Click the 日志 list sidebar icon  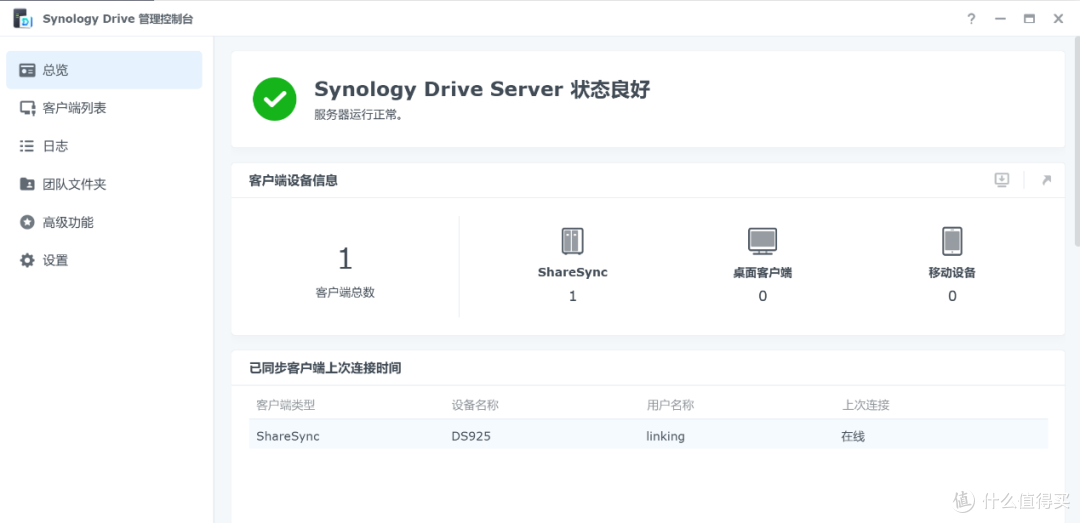27,146
